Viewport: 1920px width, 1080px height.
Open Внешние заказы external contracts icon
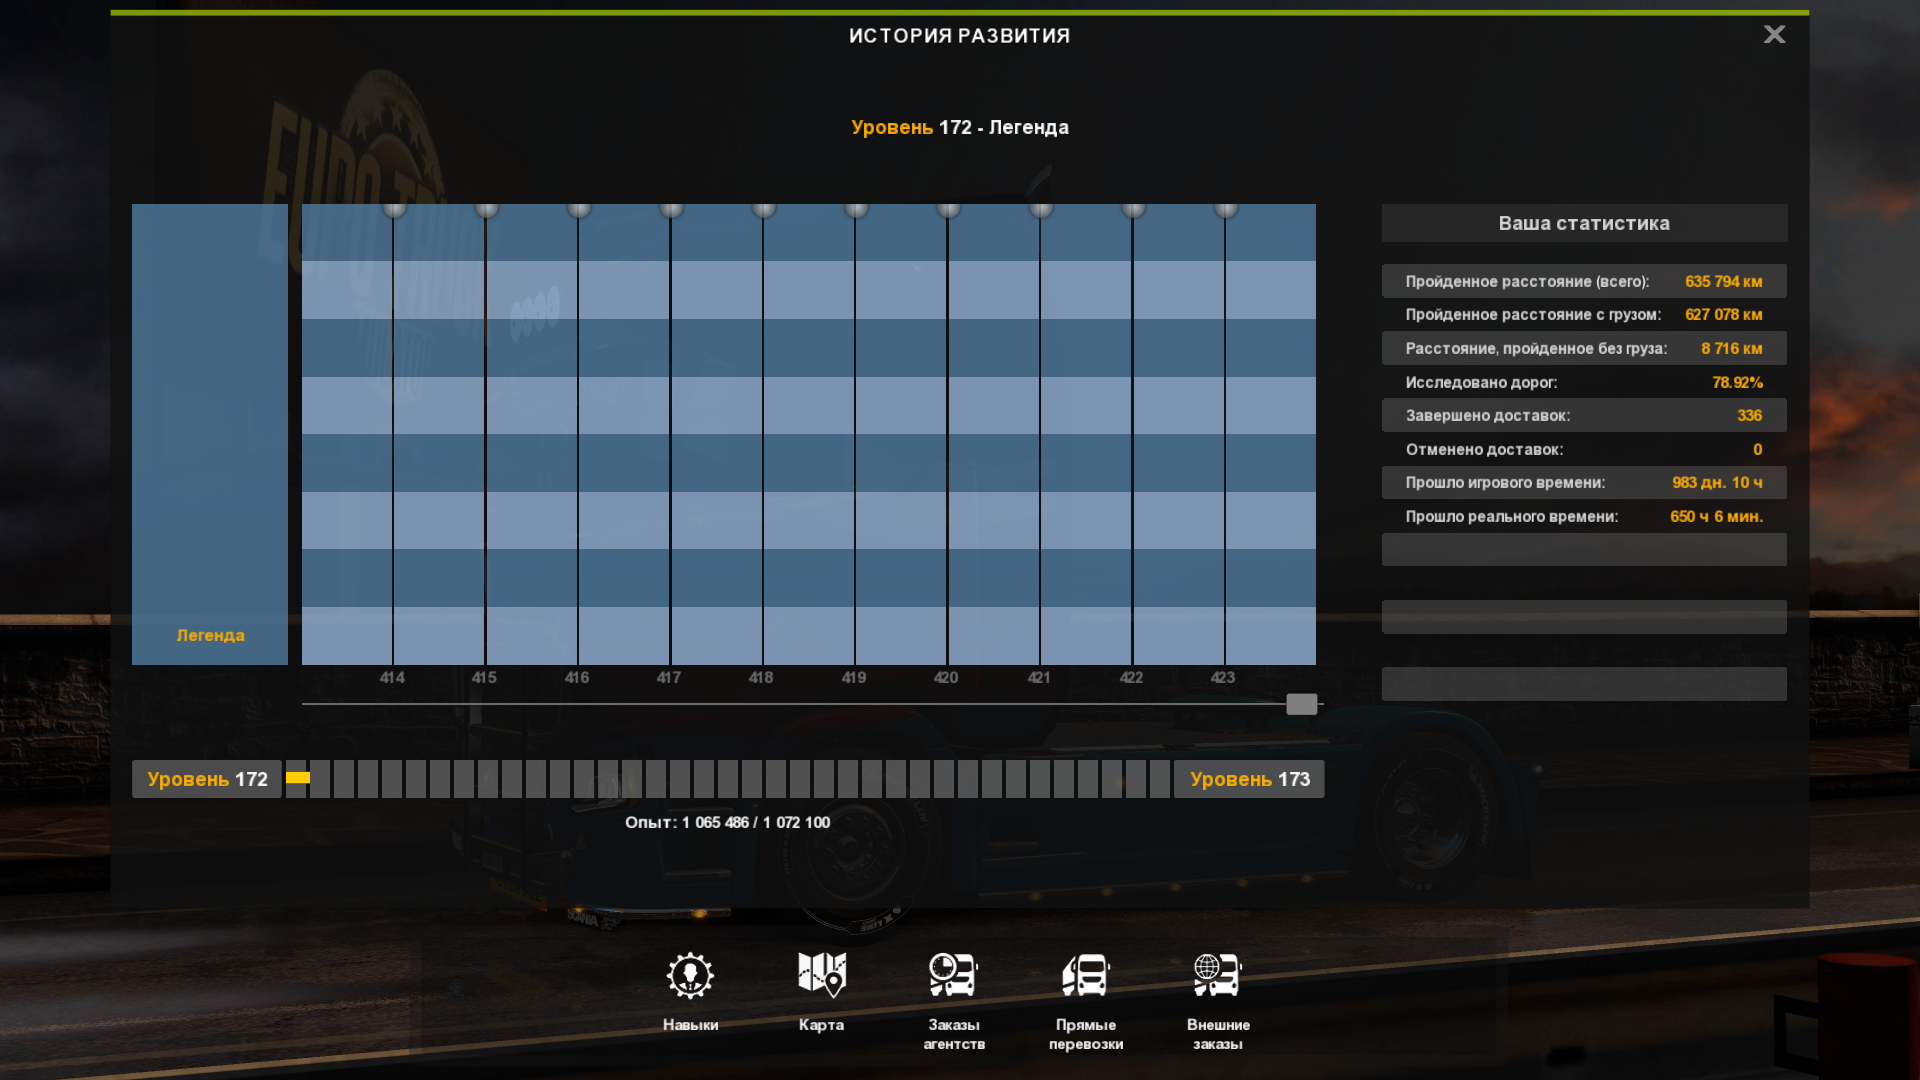click(x=1217, y=976)
